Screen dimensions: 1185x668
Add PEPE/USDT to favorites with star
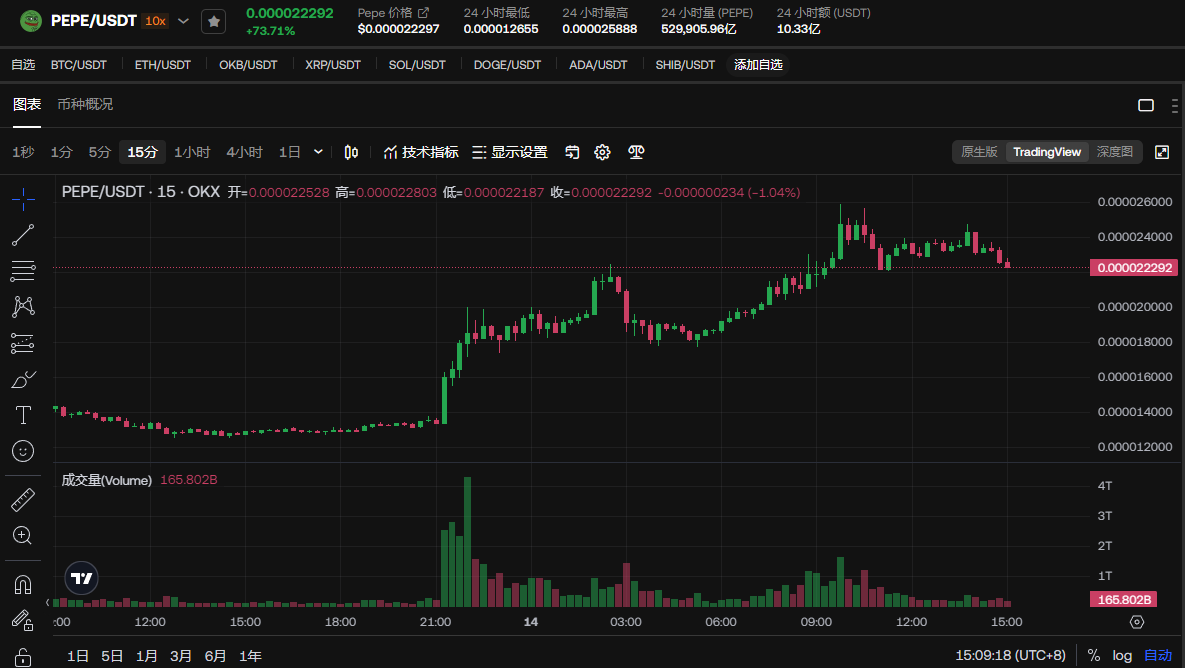[213, 21]
